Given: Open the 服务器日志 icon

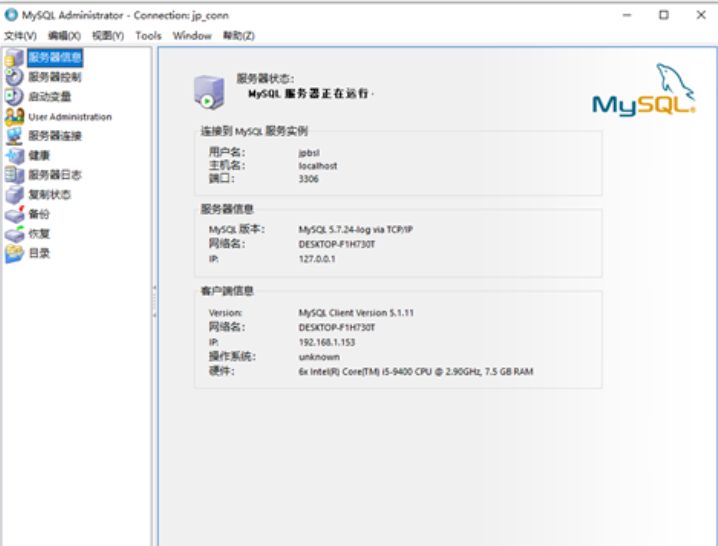Looking at the screenshot, I should [x=14, y=175].
